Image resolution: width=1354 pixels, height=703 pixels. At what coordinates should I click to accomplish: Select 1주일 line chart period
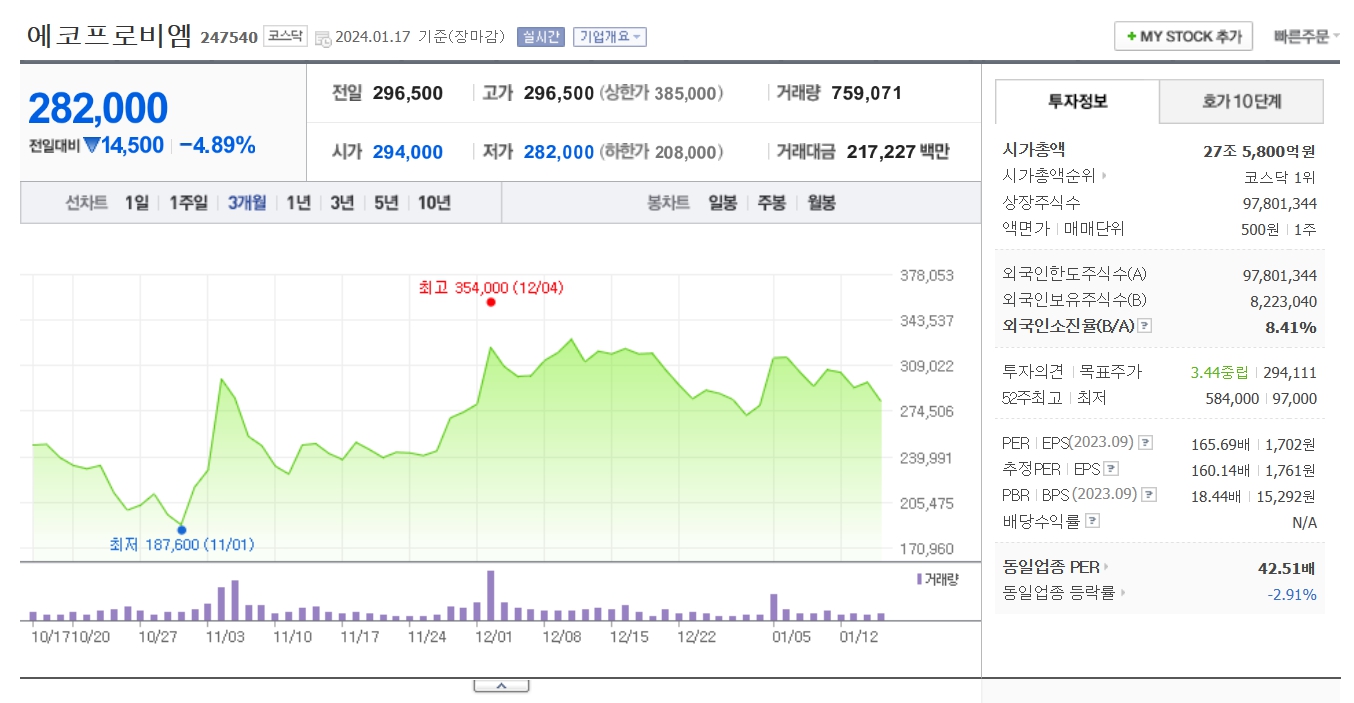click(188, 203)
